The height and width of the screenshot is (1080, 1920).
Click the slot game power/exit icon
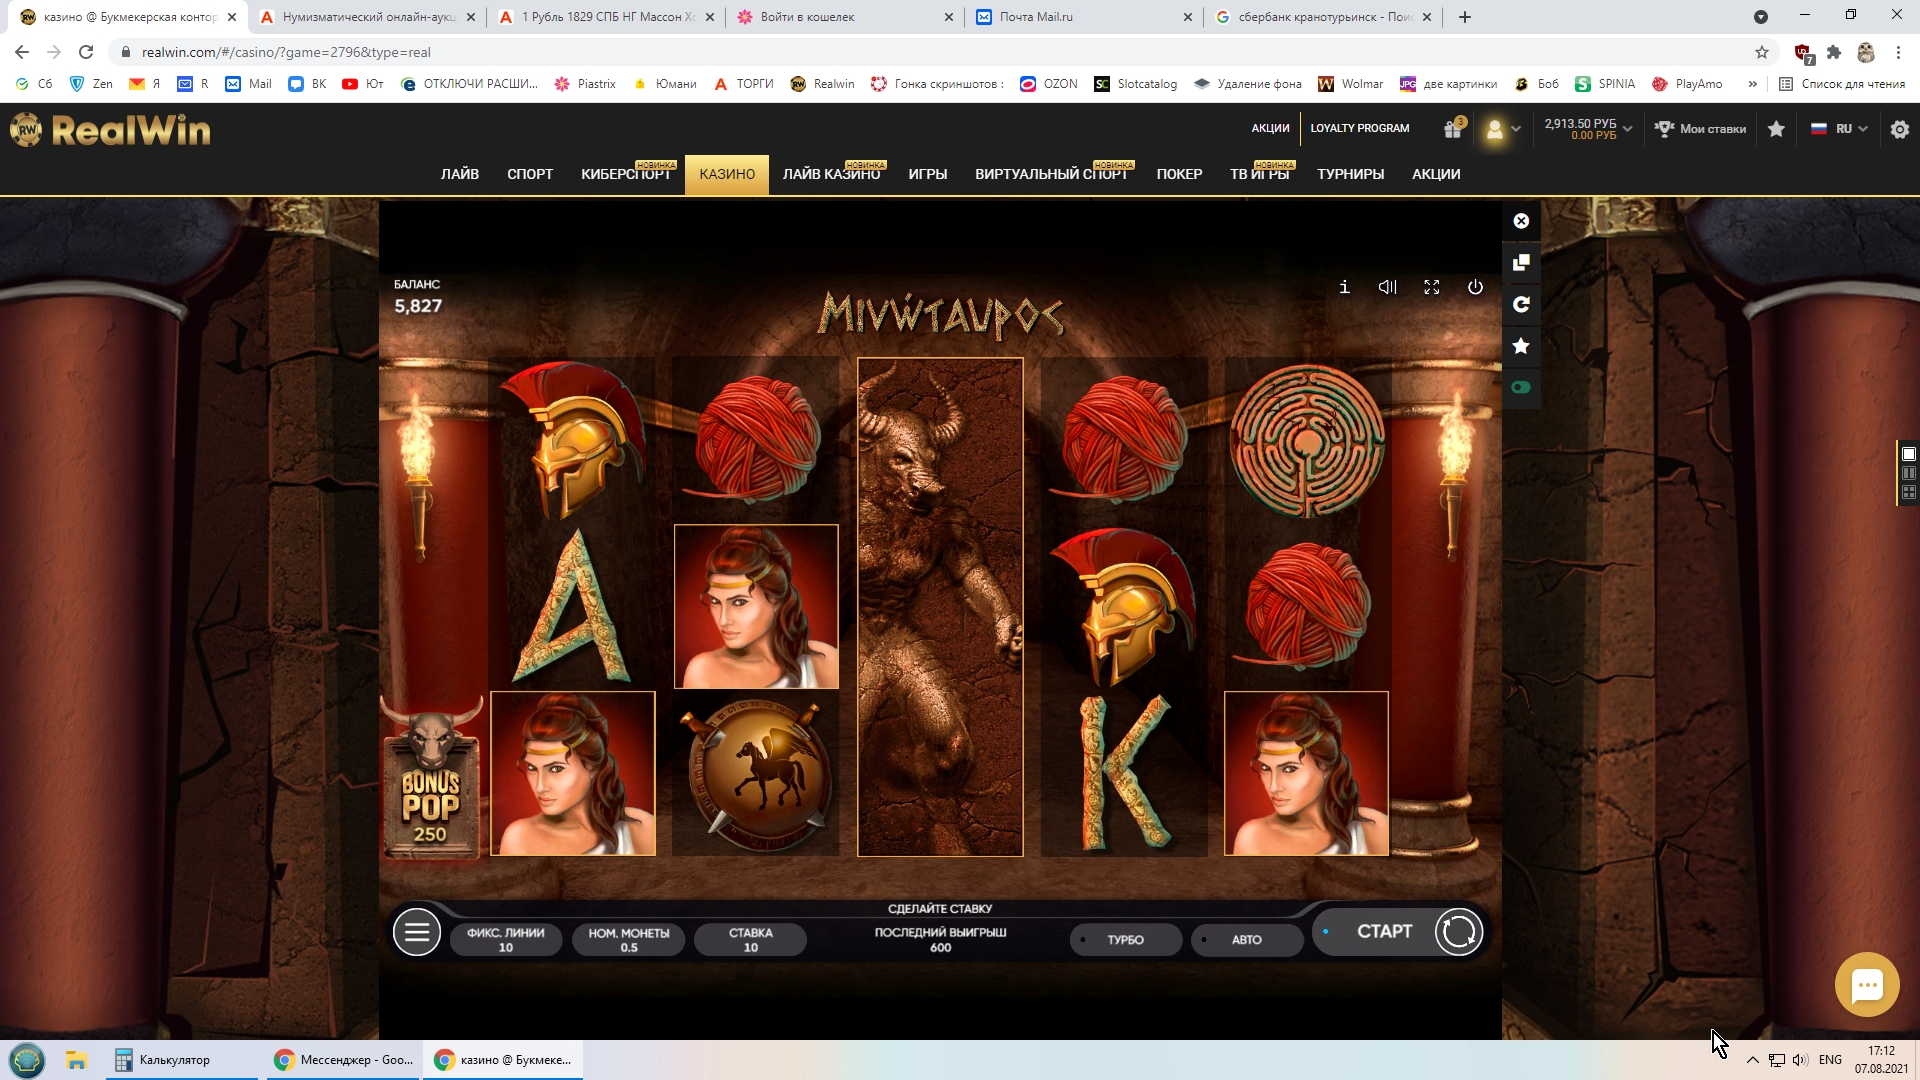pyautogui.click(x=1475, y=287)
